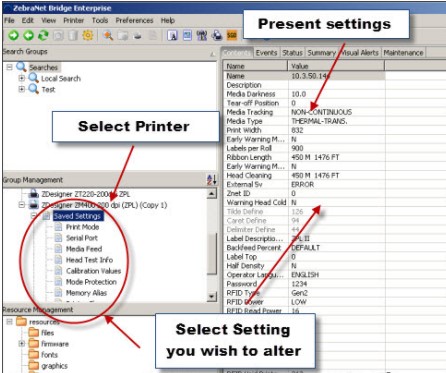The width and height of the screenshot is (446, 373).
Task: Select the ZDesigner ZT220 printer
Action: [x=85, y=194]
